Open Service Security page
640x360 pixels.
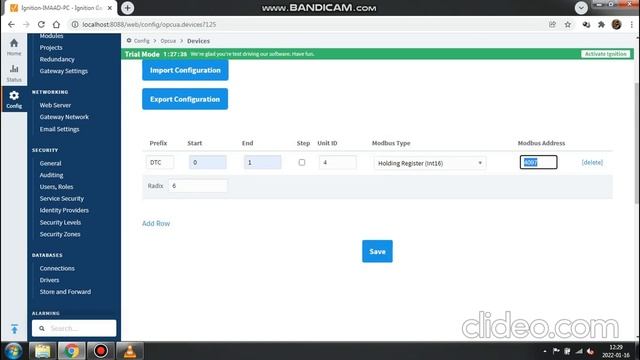[62, 199]
